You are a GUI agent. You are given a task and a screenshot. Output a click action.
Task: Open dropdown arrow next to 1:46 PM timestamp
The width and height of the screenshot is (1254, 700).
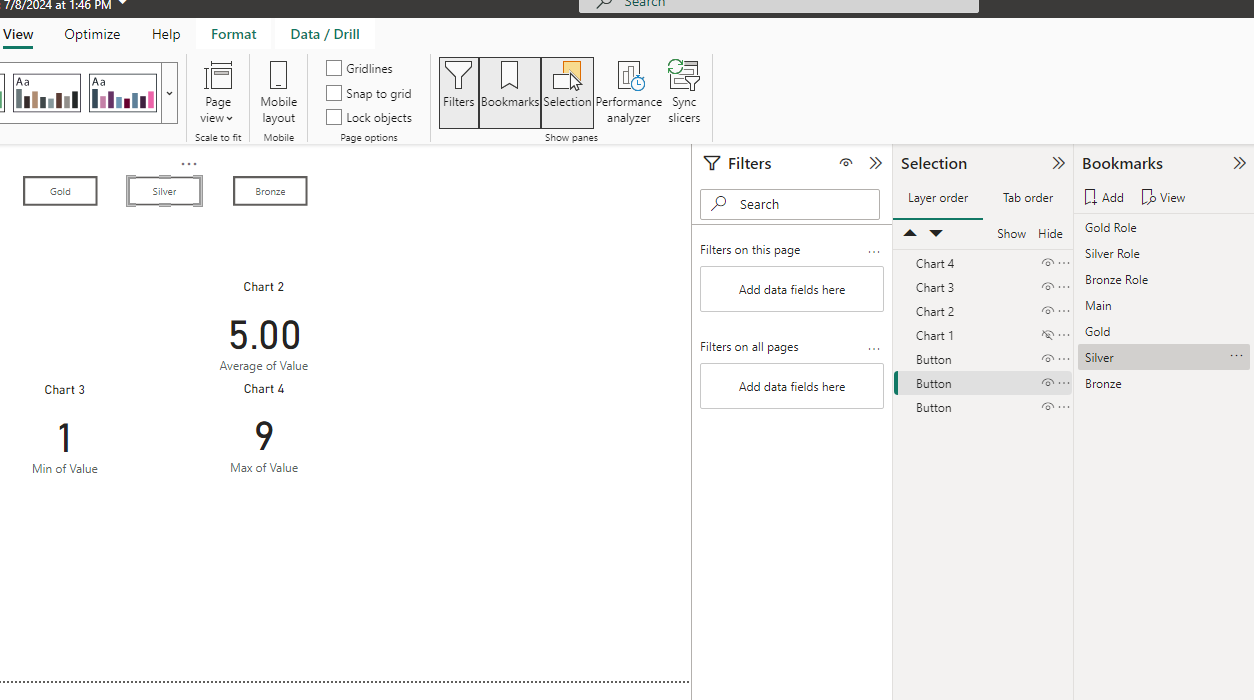(x=122, y=4)
